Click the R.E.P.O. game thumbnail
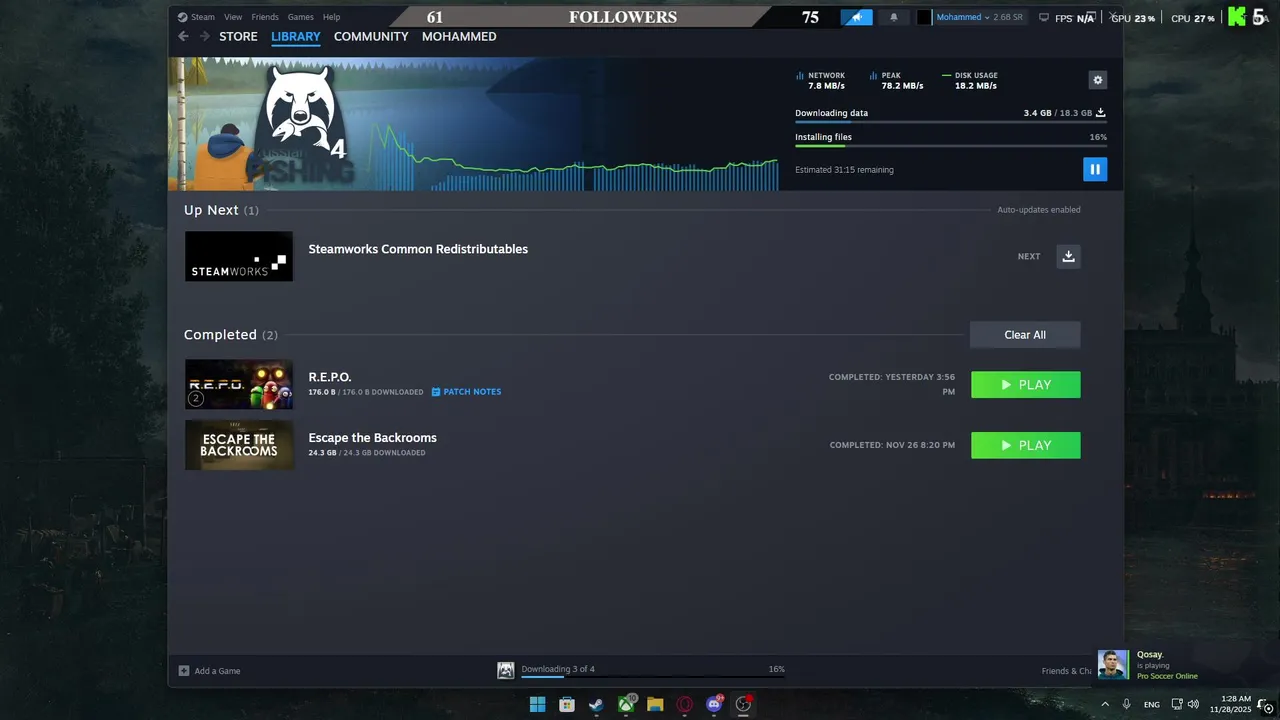Screen dimensions: 1280x720 239,384
